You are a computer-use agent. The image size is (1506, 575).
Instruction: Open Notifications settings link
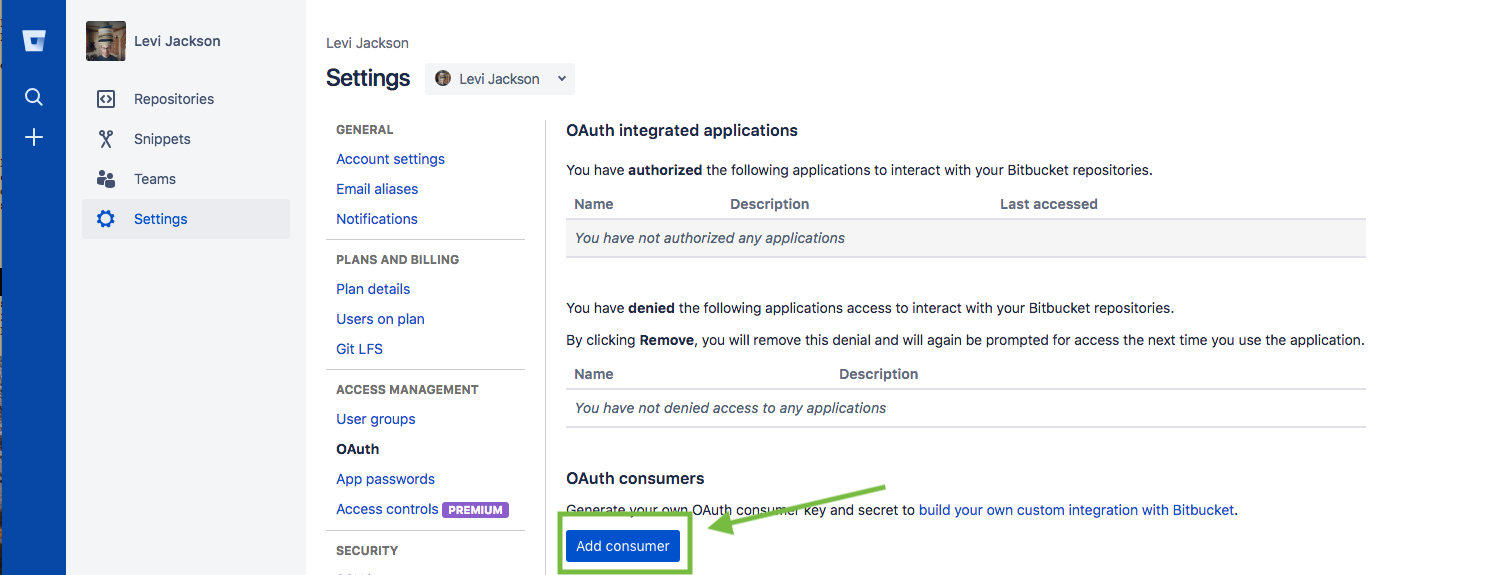coord(377,219)
